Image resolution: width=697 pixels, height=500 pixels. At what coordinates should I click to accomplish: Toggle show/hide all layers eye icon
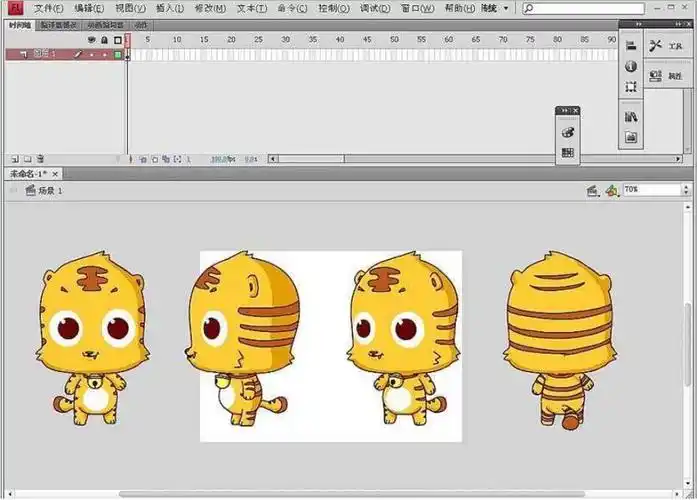[x=92, y=40]
